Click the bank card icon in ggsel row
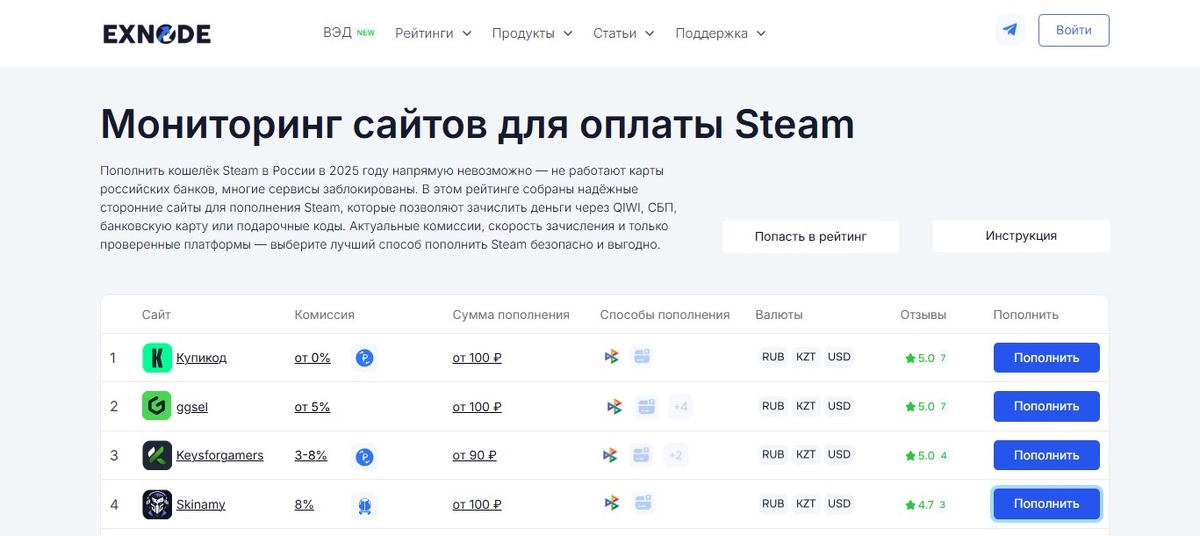 click(x=646, y=406)
